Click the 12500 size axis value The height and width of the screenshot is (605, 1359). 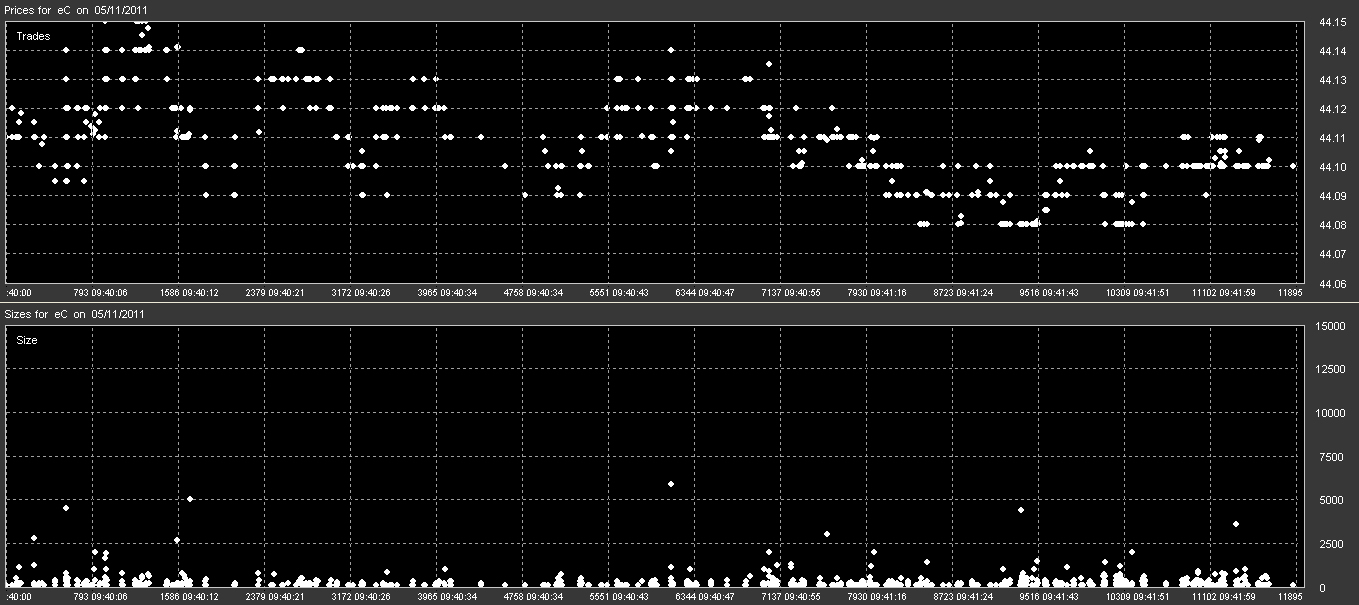tap(1329, 370)
